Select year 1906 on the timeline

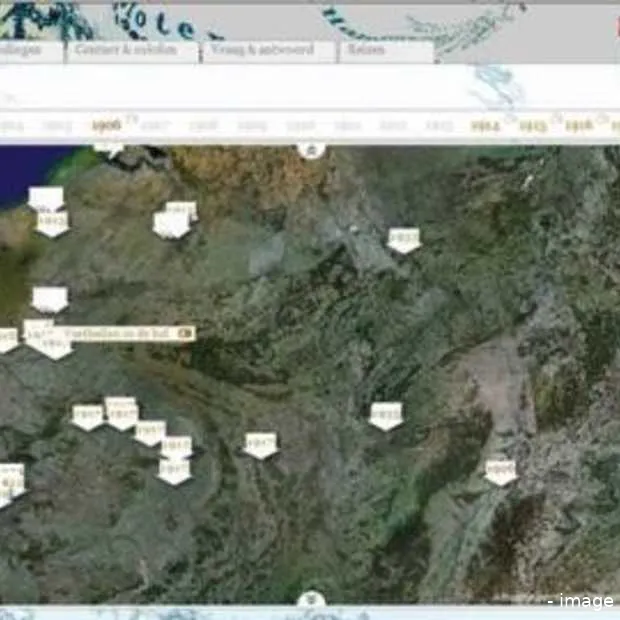(x=106, y=126)
